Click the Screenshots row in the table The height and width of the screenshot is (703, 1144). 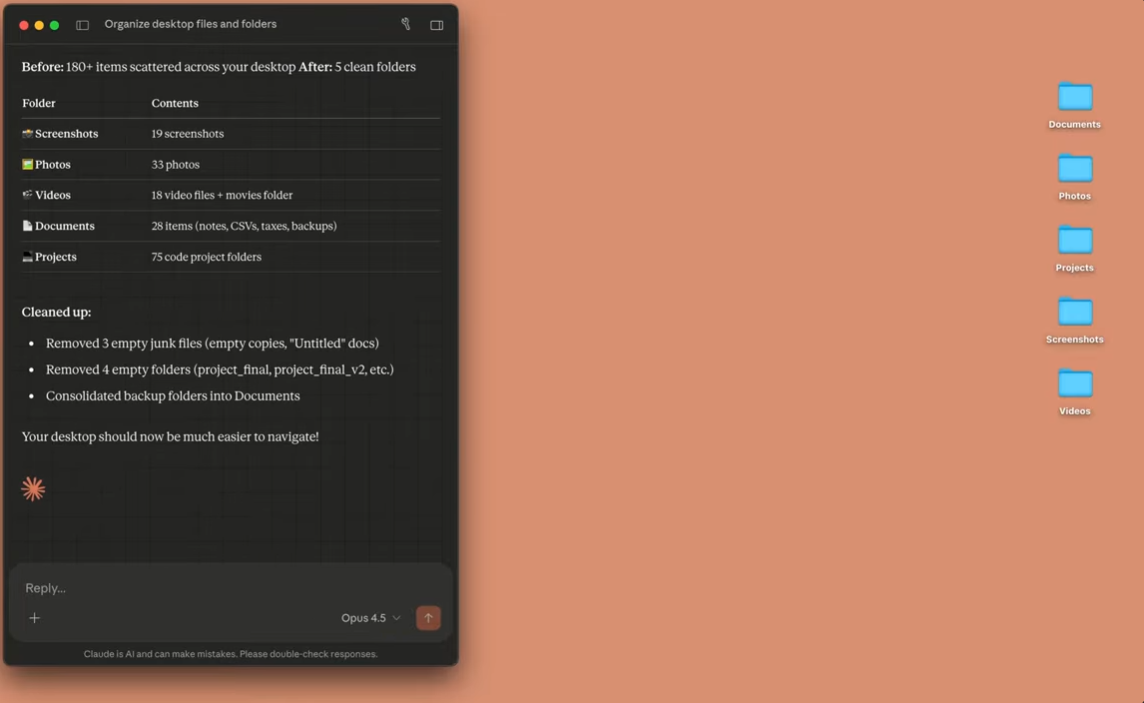coord(66,134)
